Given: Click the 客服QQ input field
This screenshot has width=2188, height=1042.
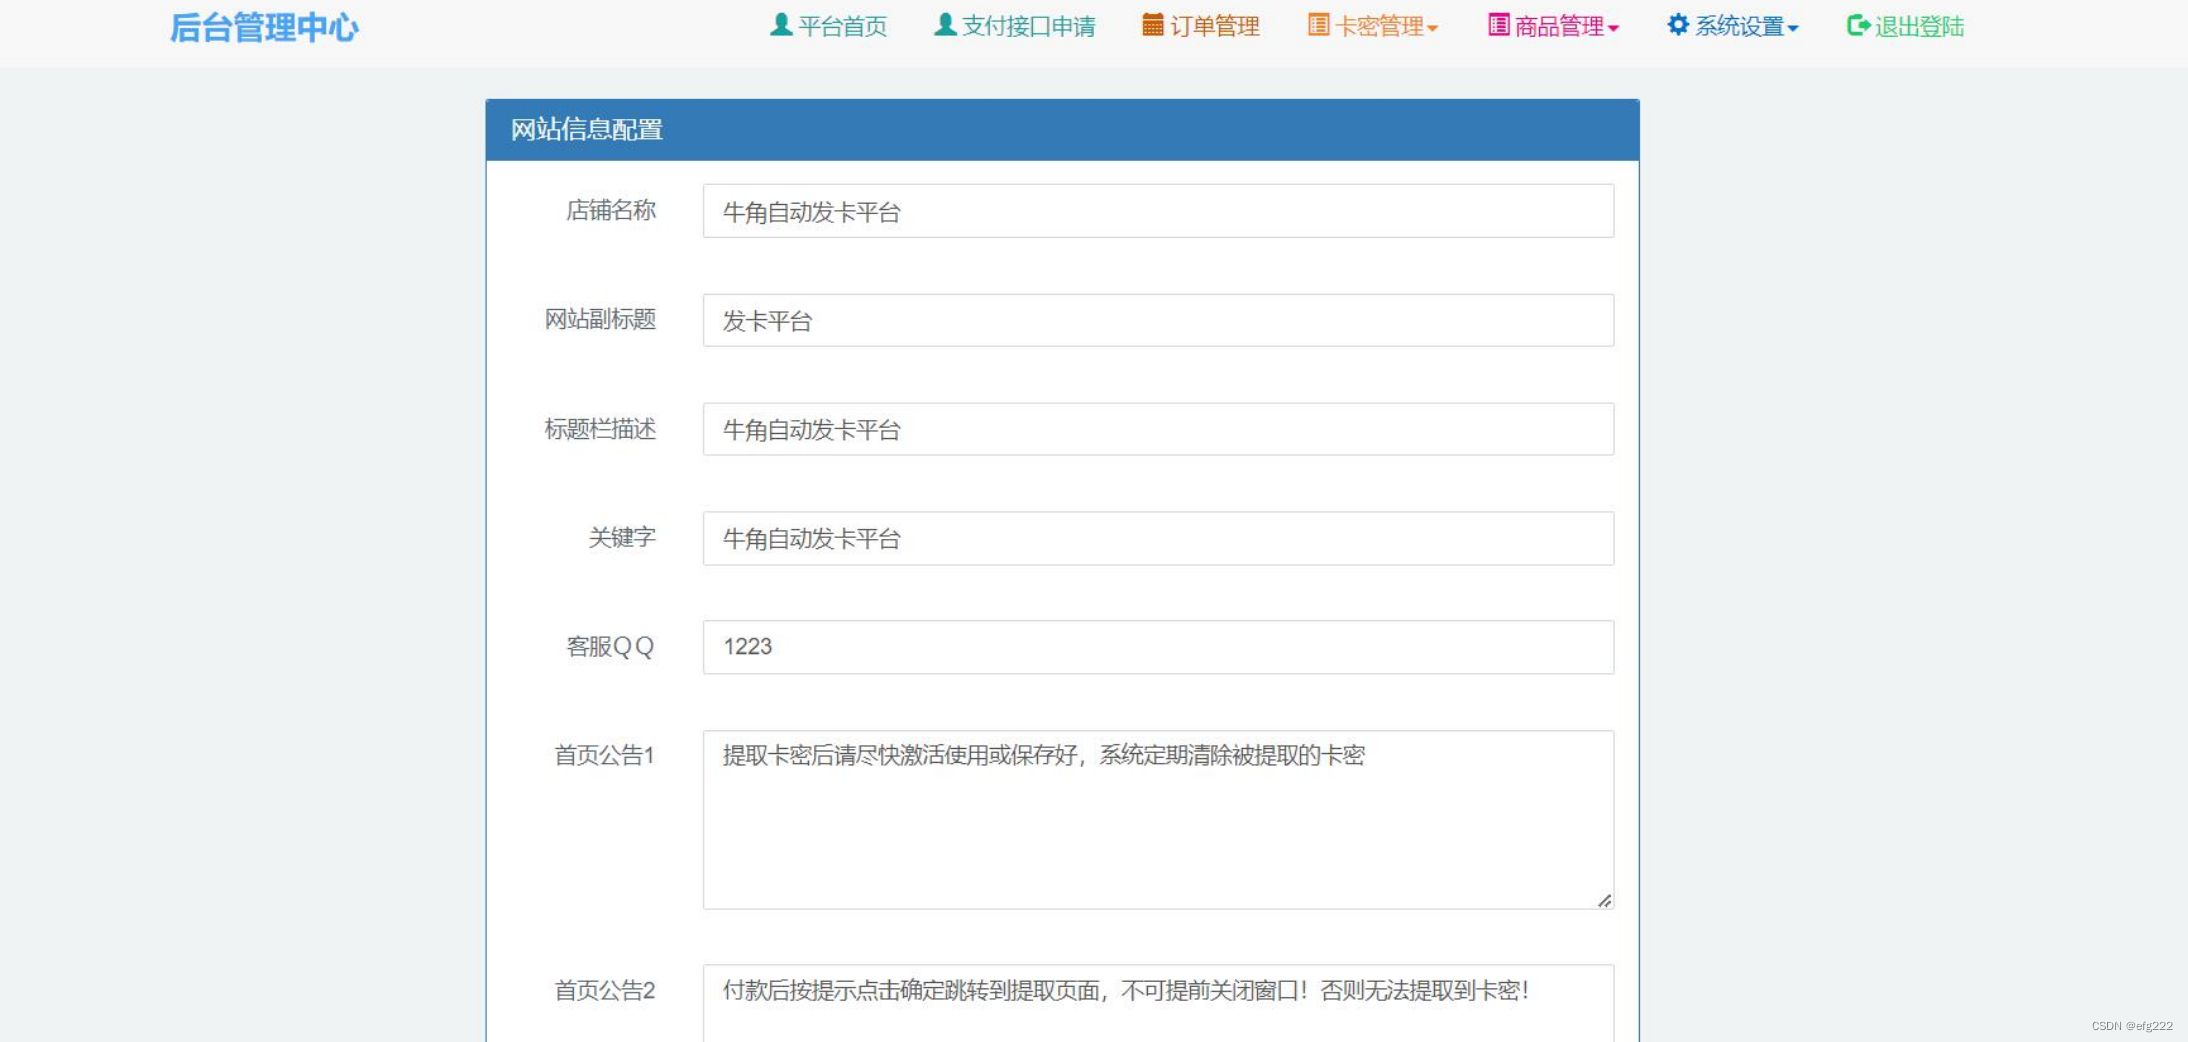Looking at the screenshot, I should (1157, 647).
